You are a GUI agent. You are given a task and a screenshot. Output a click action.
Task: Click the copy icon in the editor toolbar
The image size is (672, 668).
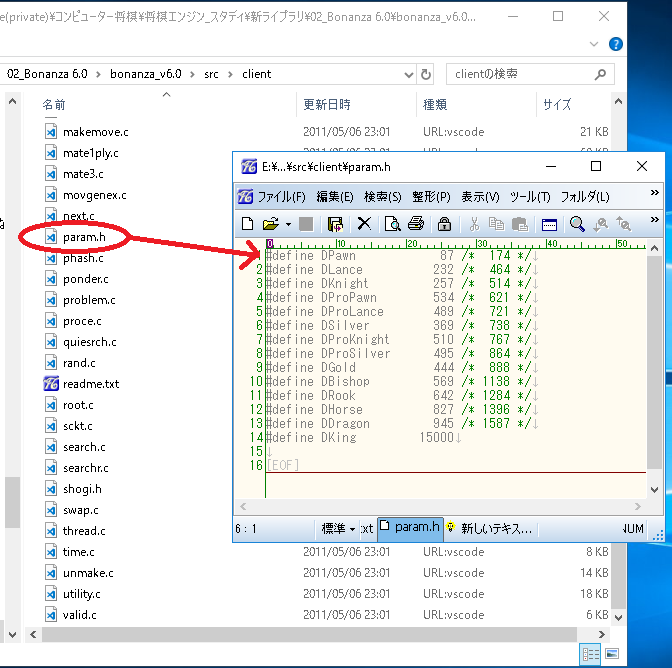(x=497, y=224)
